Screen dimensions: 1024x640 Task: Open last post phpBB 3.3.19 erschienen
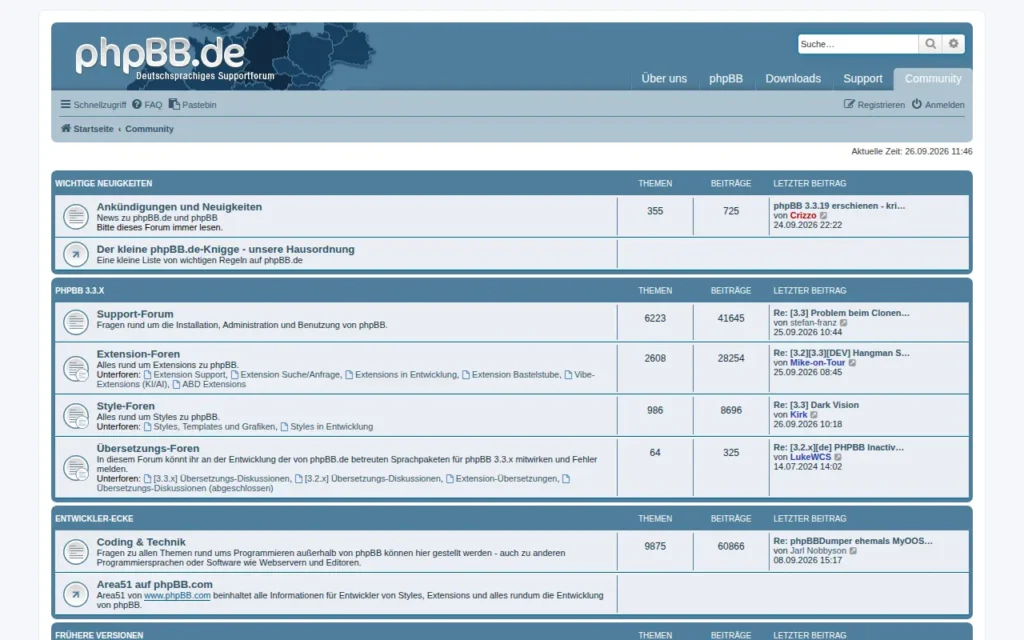coord(839,206)
